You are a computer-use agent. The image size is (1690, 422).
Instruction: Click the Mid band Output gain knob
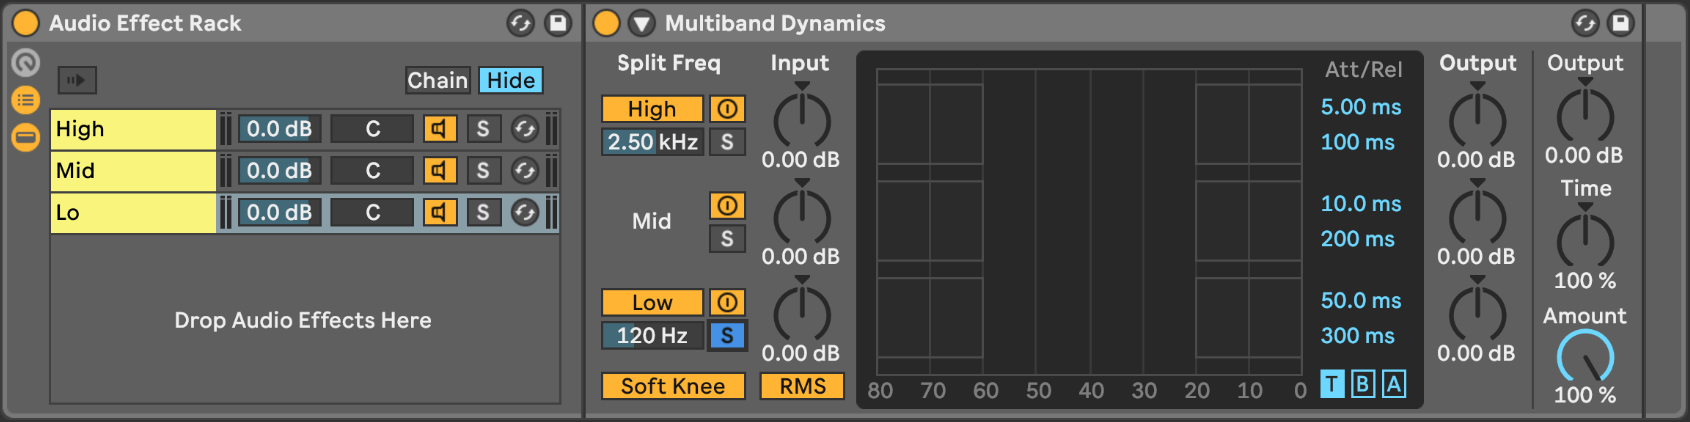pos(1478,216)
